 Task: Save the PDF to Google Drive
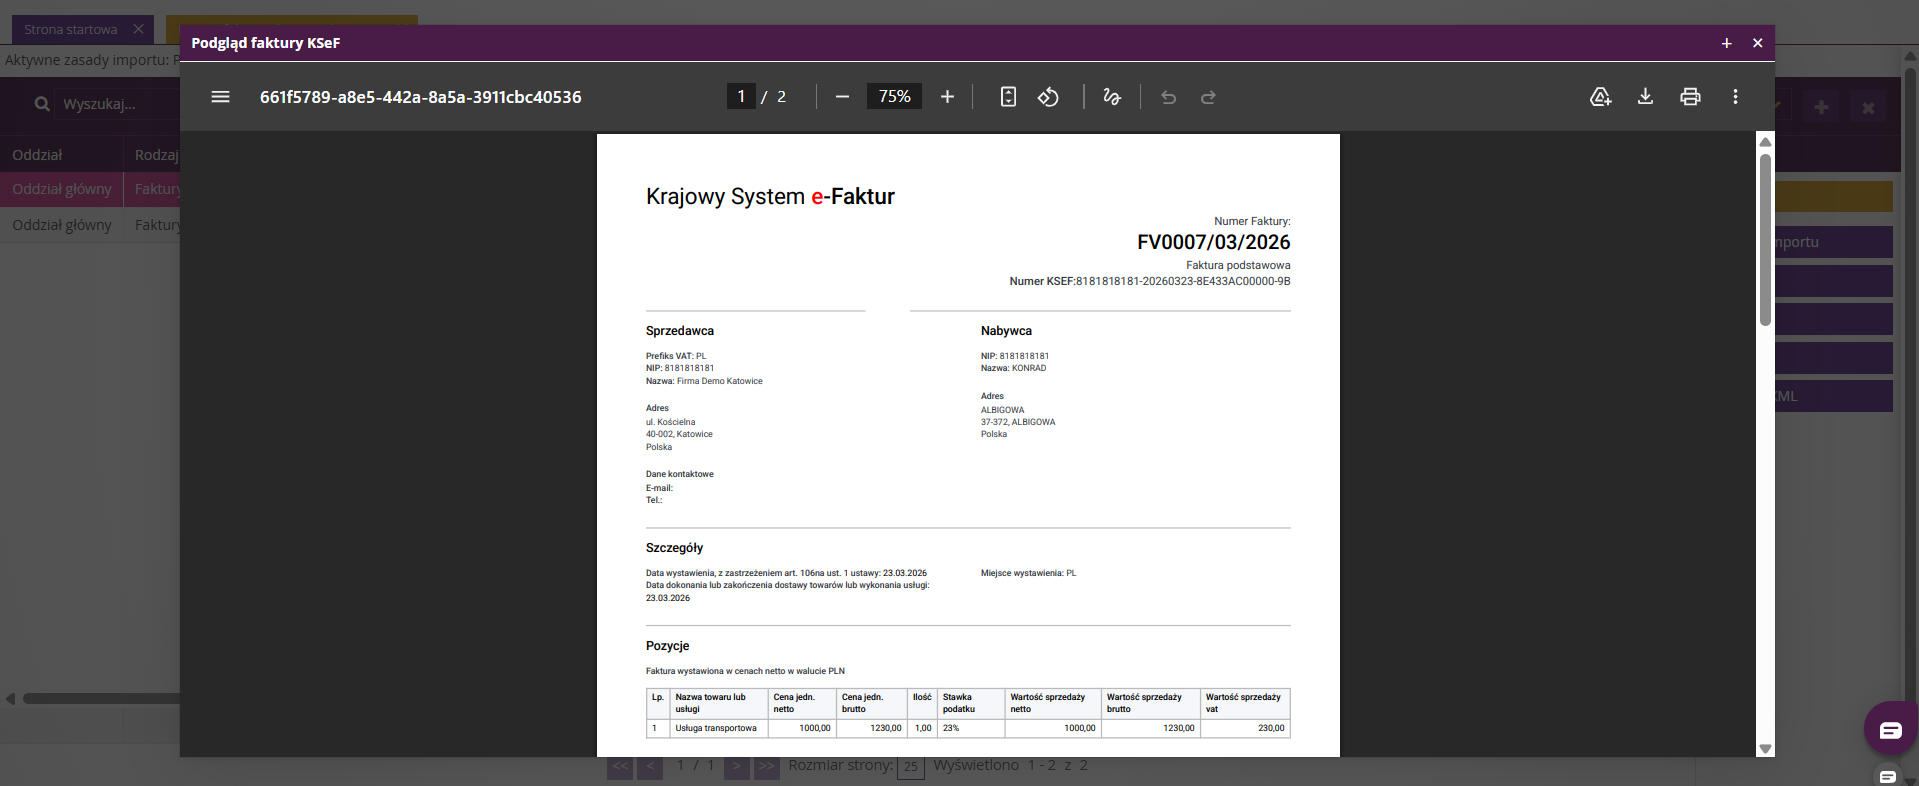pyautogui.click(x=1600, y=97)
